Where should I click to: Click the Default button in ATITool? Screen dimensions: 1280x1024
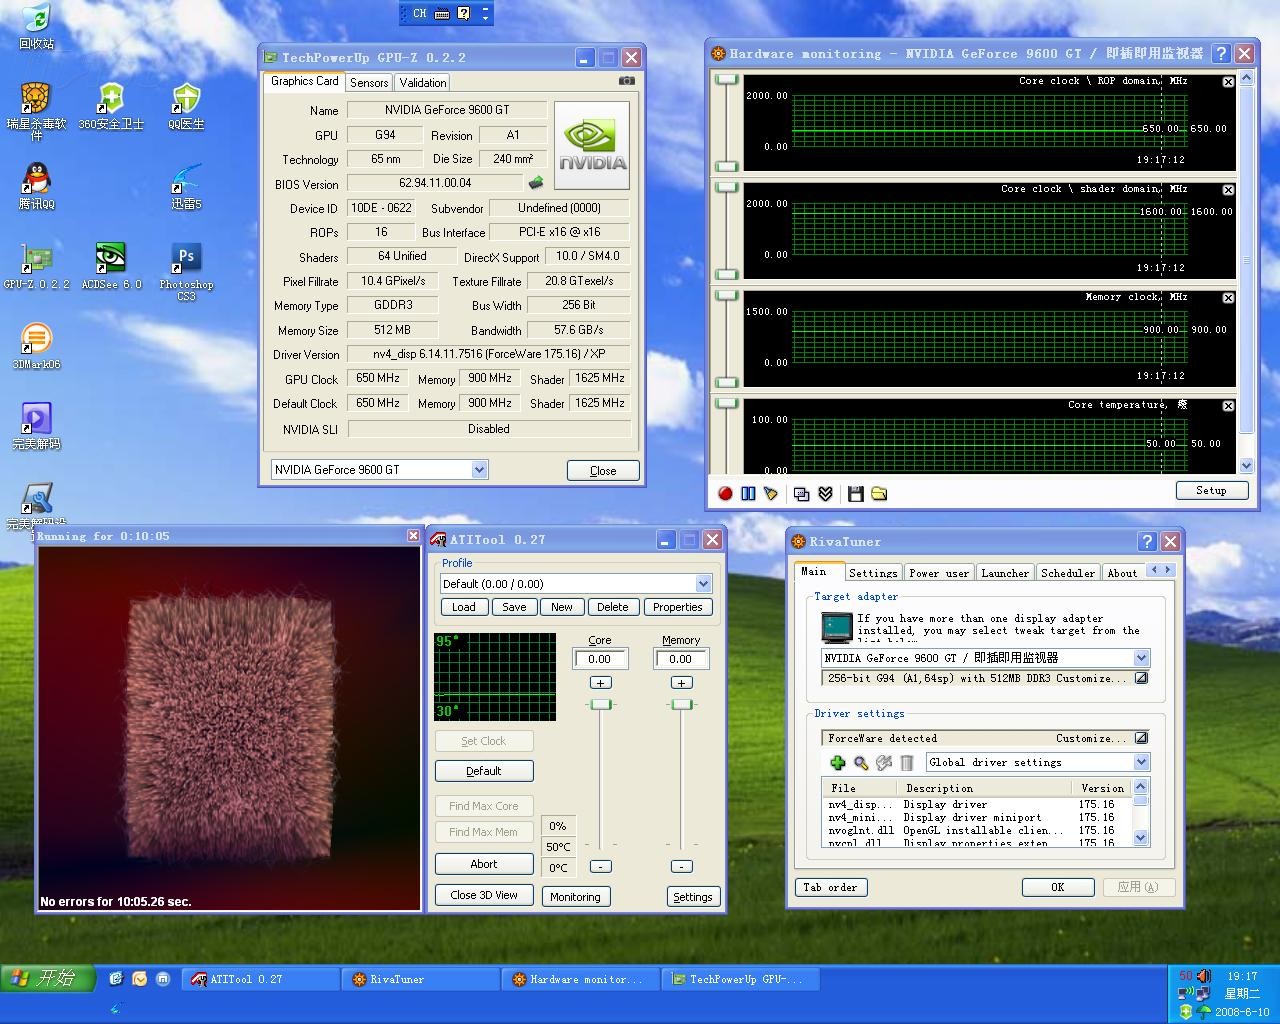click(x=484, y=771)
